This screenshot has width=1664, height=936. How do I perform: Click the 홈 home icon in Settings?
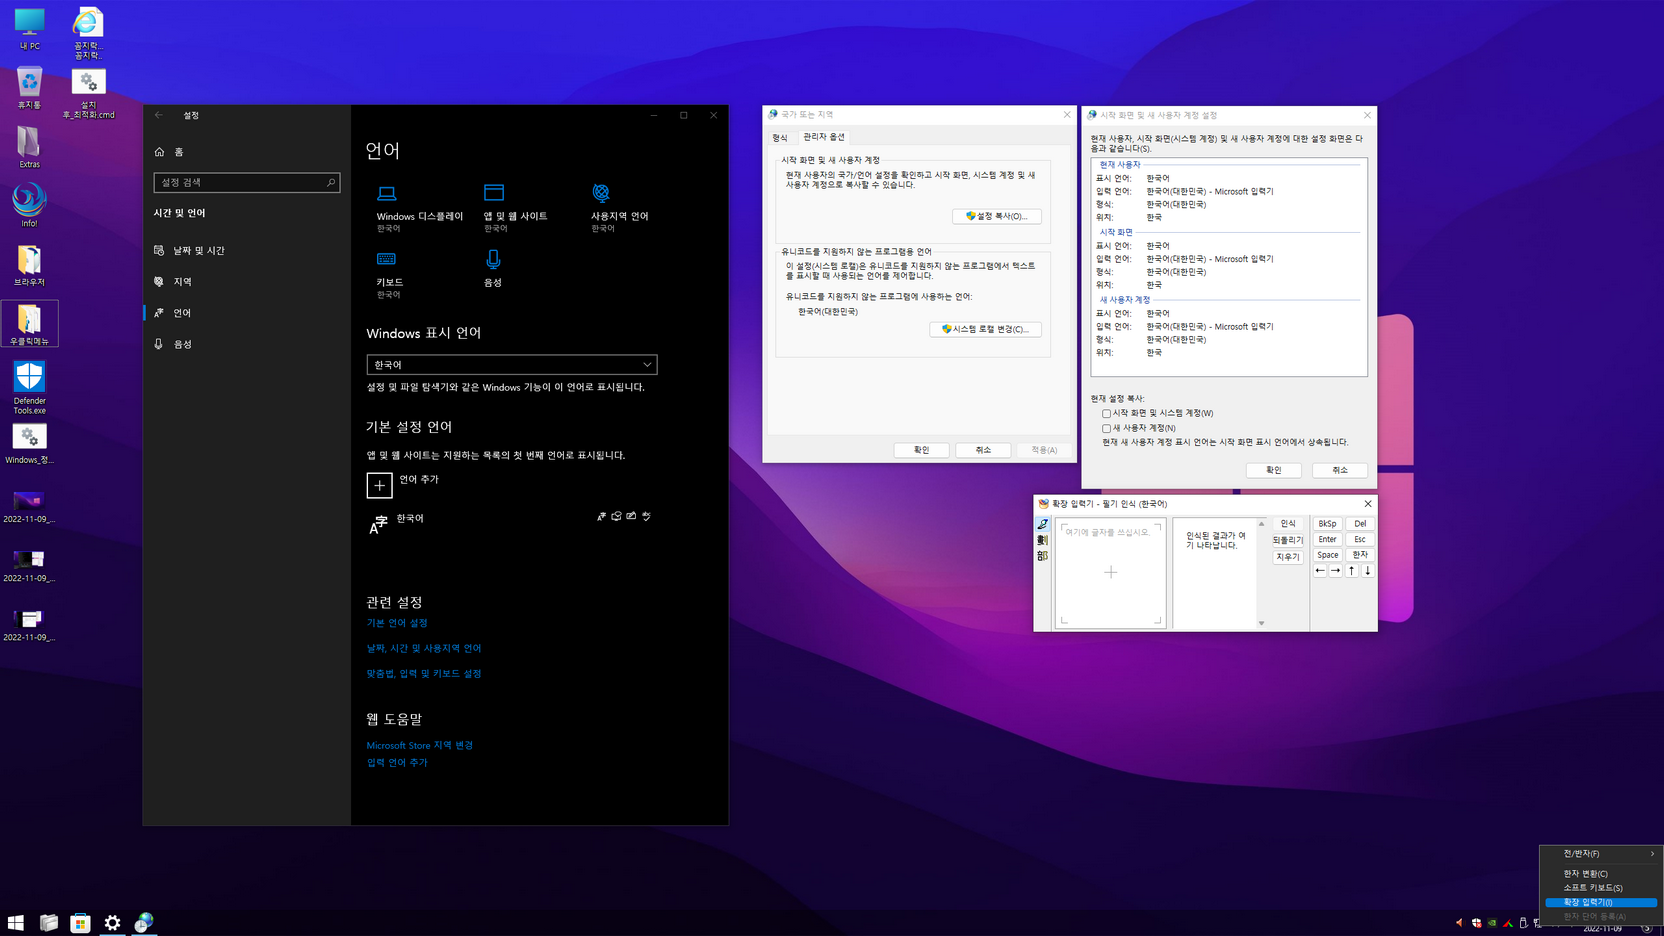pyautogui.click(x=159, y=152)
